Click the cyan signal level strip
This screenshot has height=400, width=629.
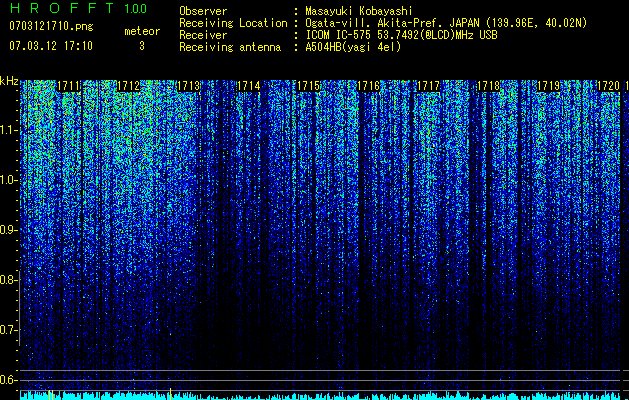click(x=321, y=396)
